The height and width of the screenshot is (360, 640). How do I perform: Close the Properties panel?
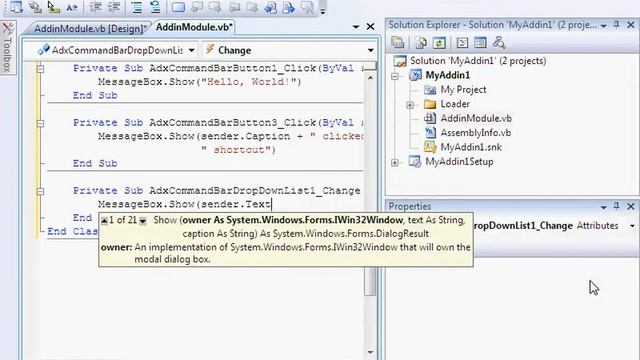click(x=631, y=207)
